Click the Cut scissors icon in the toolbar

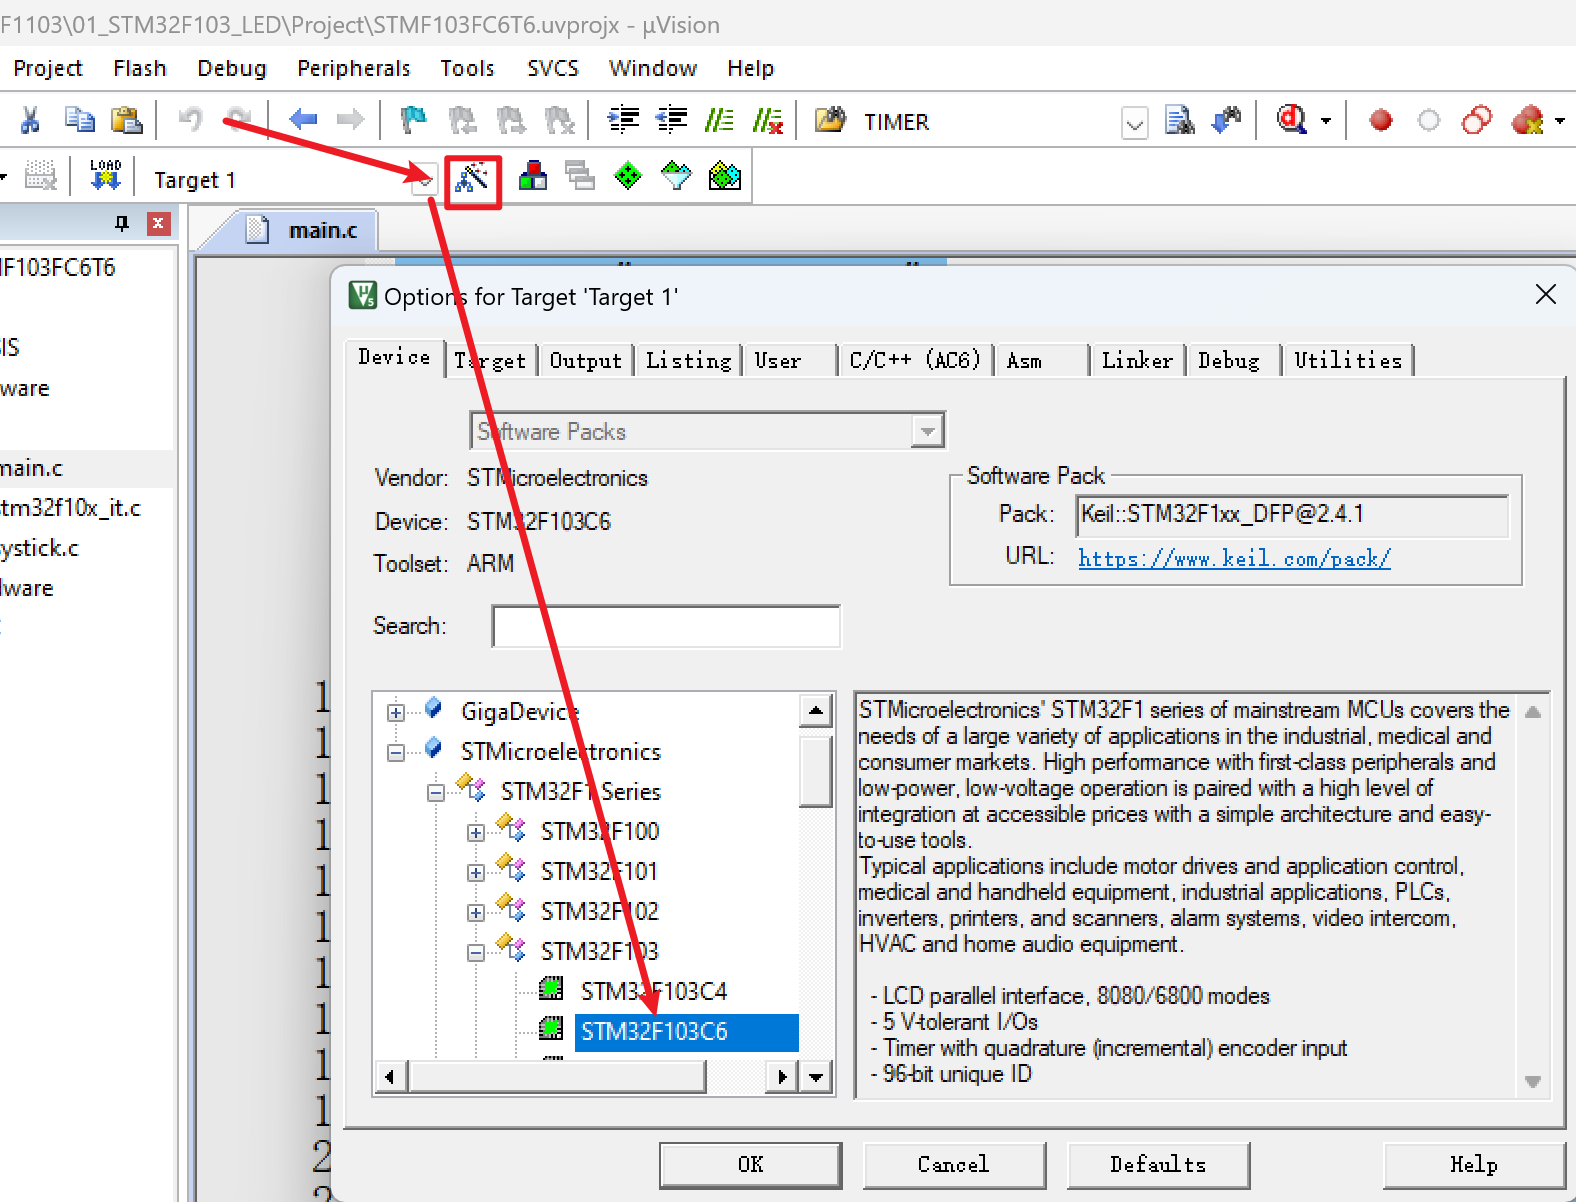point(30,121)
